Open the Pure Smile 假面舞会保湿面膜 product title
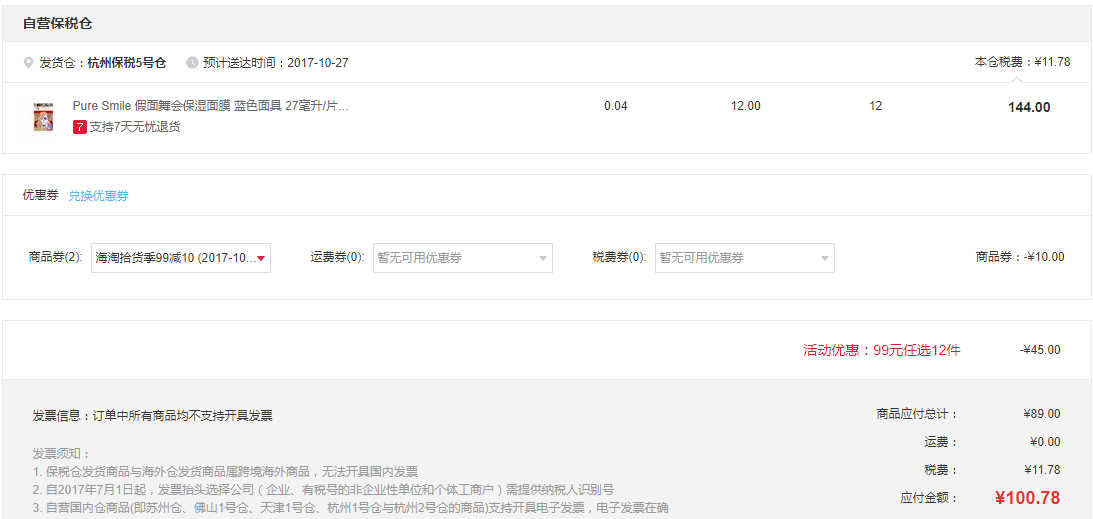 211,106
